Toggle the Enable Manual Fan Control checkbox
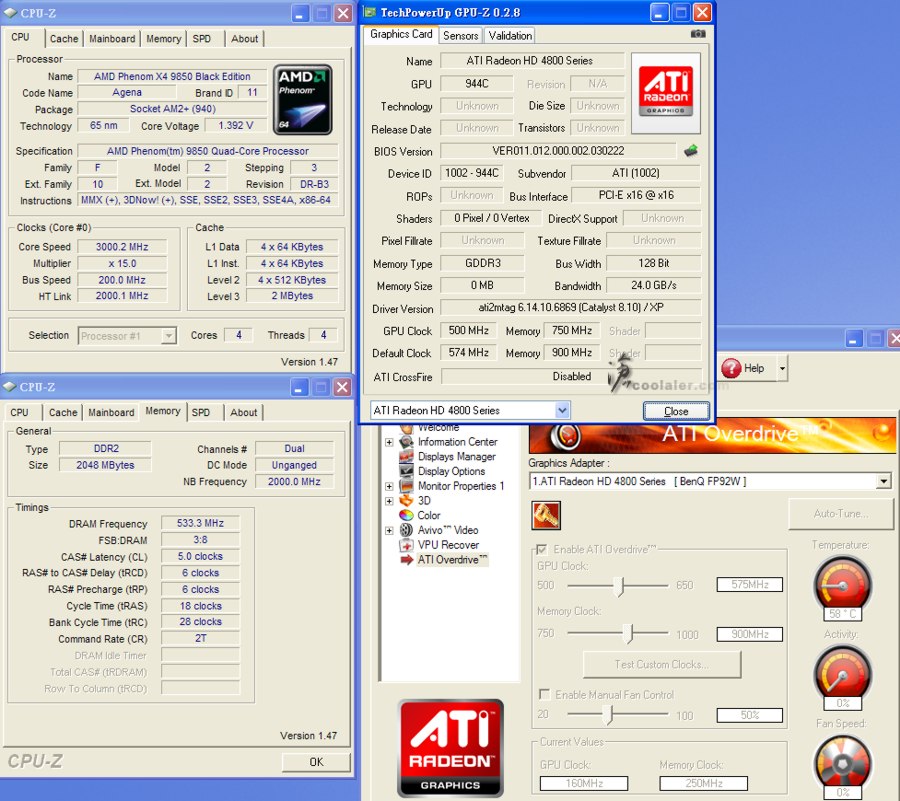 coord(544,695)
